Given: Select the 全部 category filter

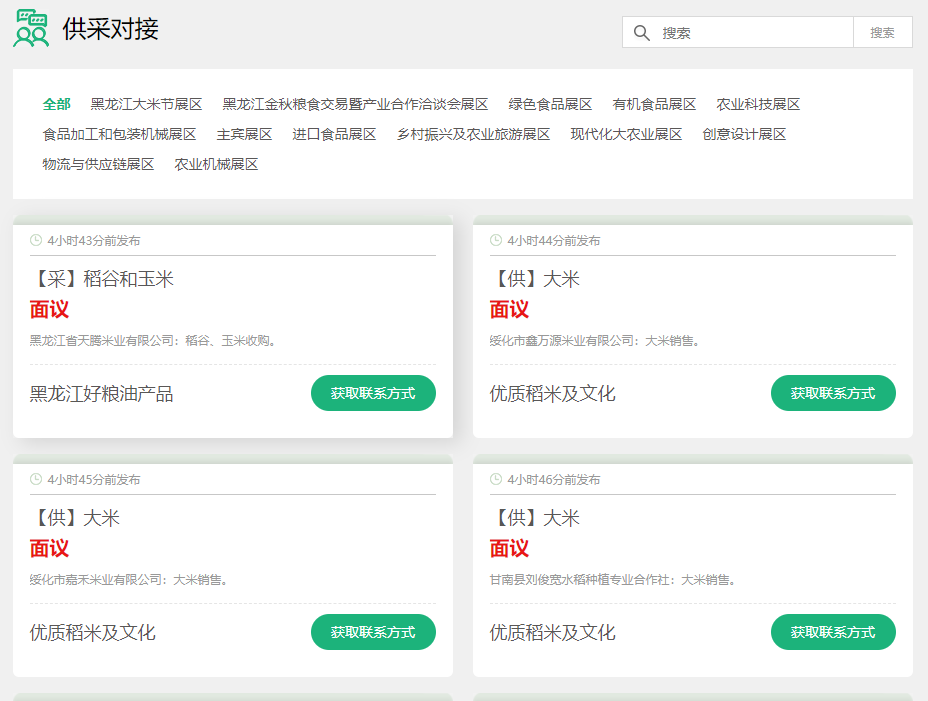Looking at the screenshot, I should pyautogui.click(x=56, y=104).
